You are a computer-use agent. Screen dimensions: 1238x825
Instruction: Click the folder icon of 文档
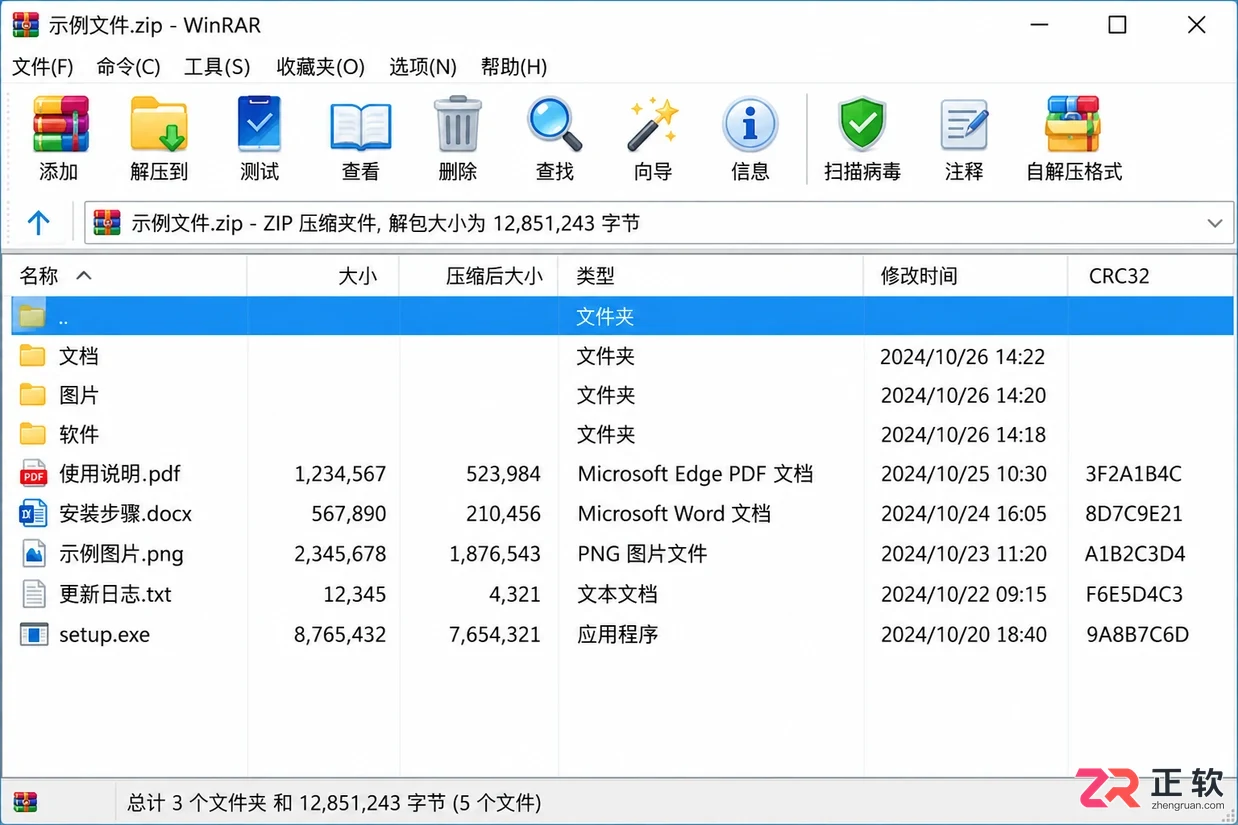coord(33,355)
